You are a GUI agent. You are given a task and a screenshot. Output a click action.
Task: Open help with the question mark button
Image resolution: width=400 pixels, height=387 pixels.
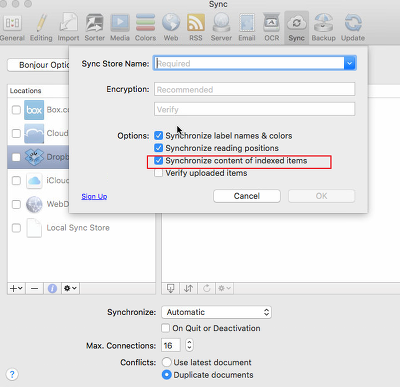point(12,374)
